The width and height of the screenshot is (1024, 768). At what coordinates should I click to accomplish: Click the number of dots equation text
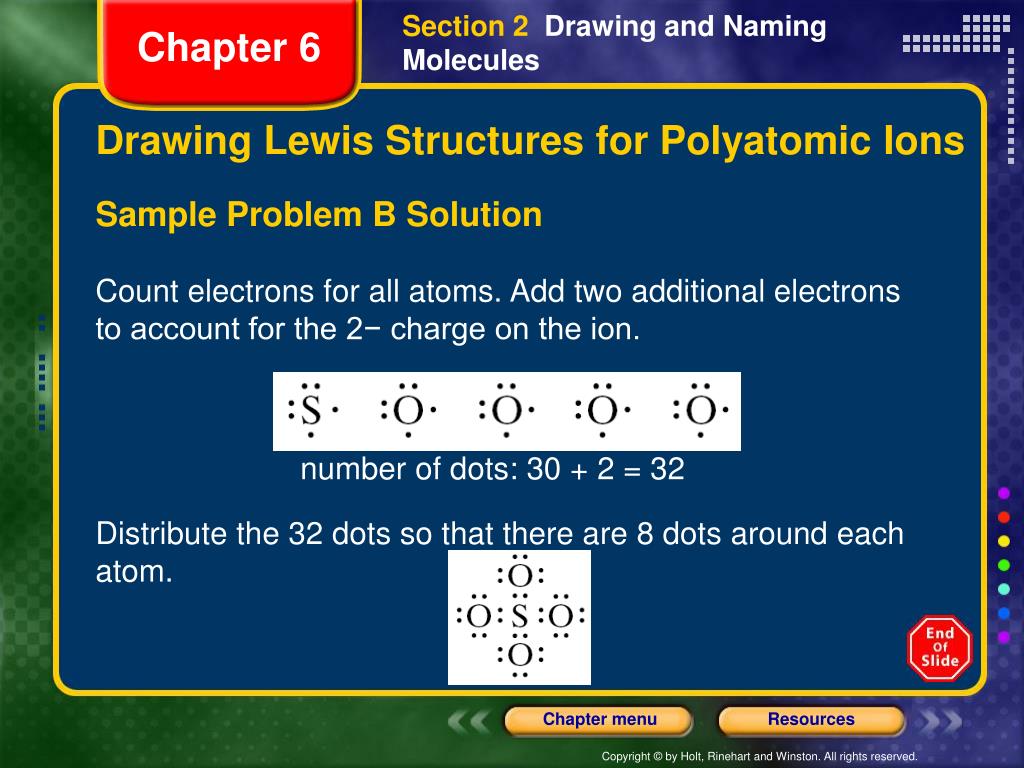pos(492,470)
